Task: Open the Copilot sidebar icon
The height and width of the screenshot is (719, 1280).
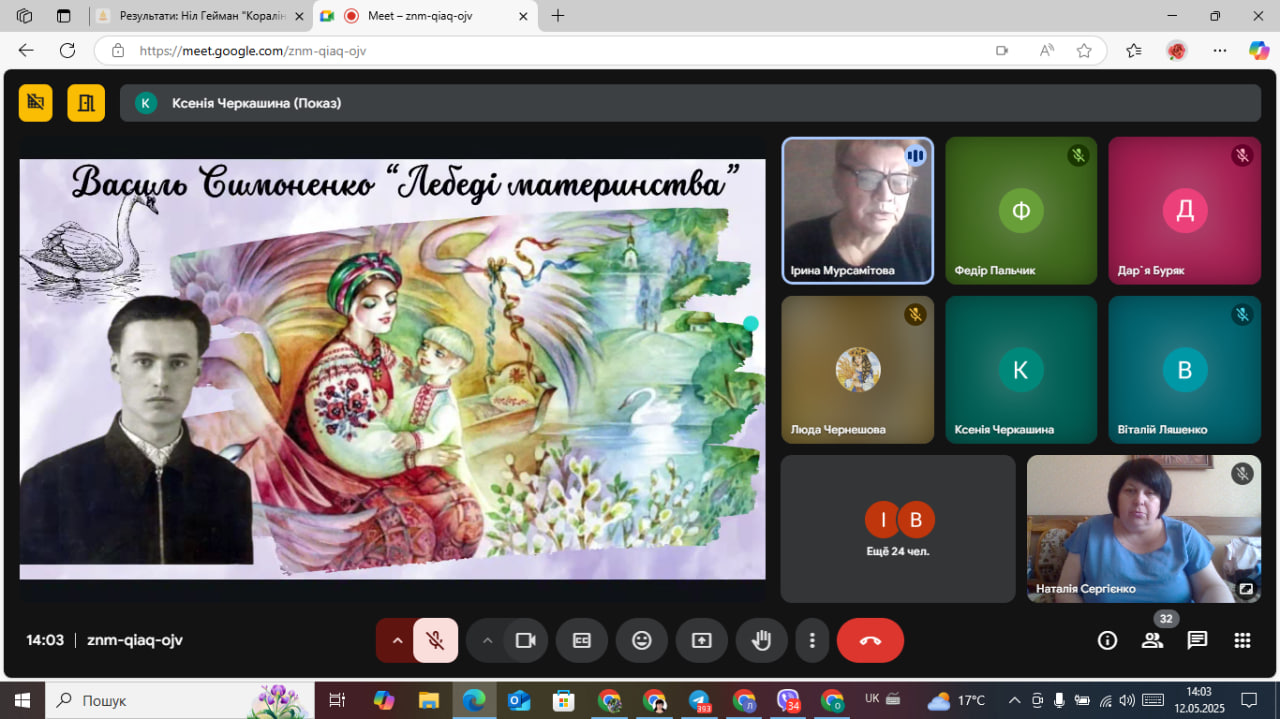Action: 1259,50
